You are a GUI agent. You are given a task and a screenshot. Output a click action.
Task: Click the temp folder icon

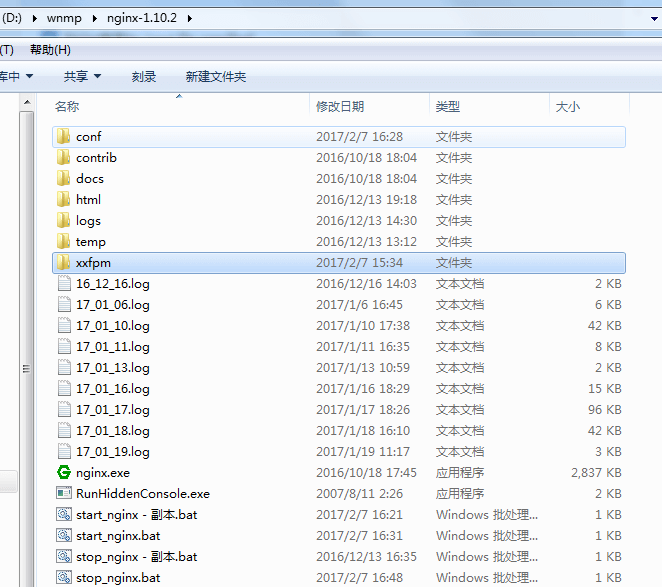coord(64,242)
